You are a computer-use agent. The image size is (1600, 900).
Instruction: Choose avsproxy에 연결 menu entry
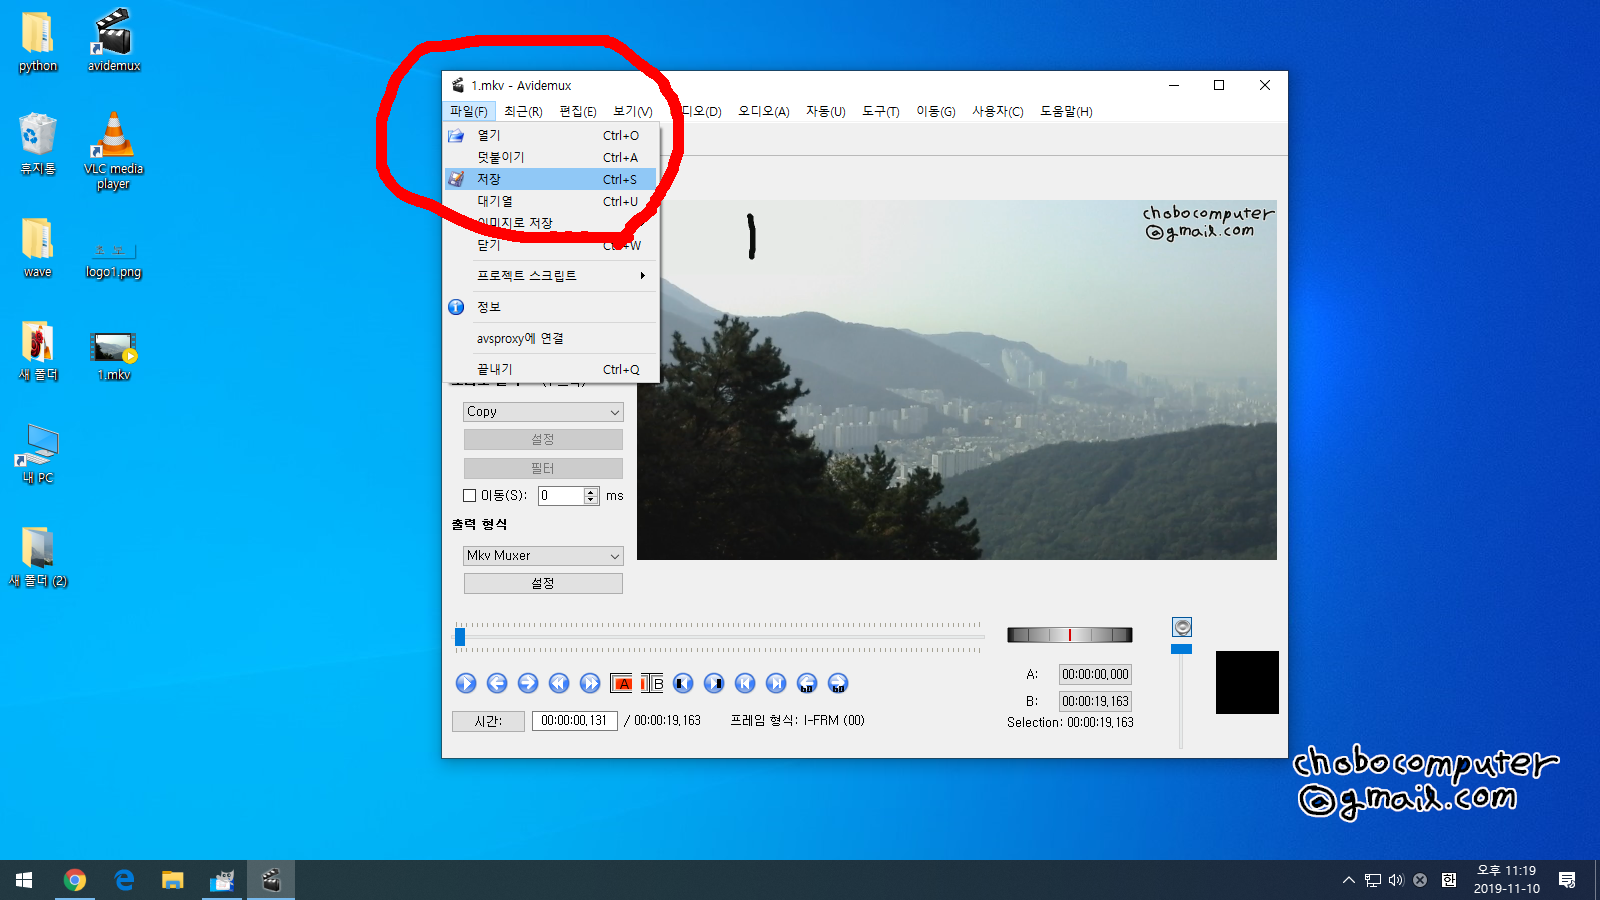click(551, 338)
